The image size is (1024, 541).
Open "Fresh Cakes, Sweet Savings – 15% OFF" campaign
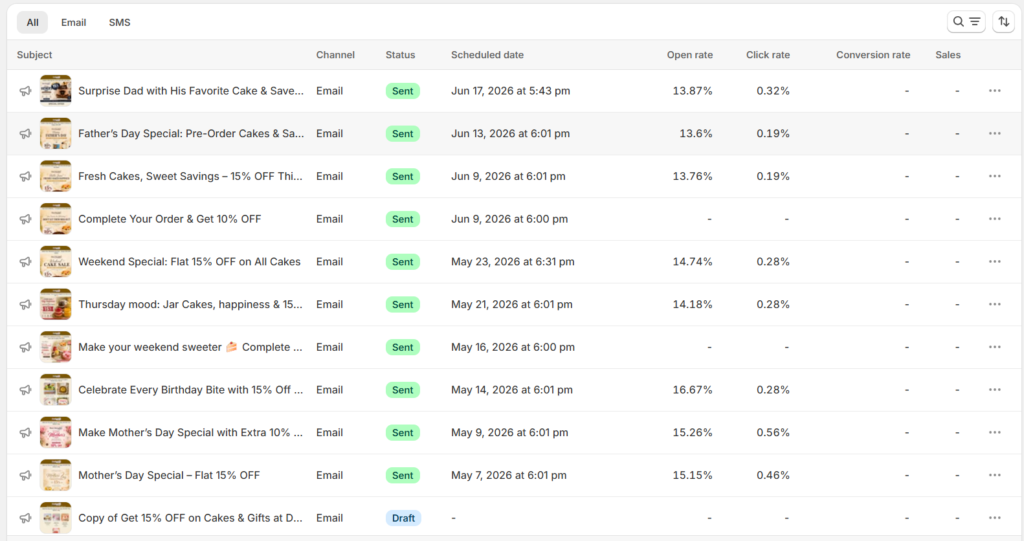(x=190, y=176)
